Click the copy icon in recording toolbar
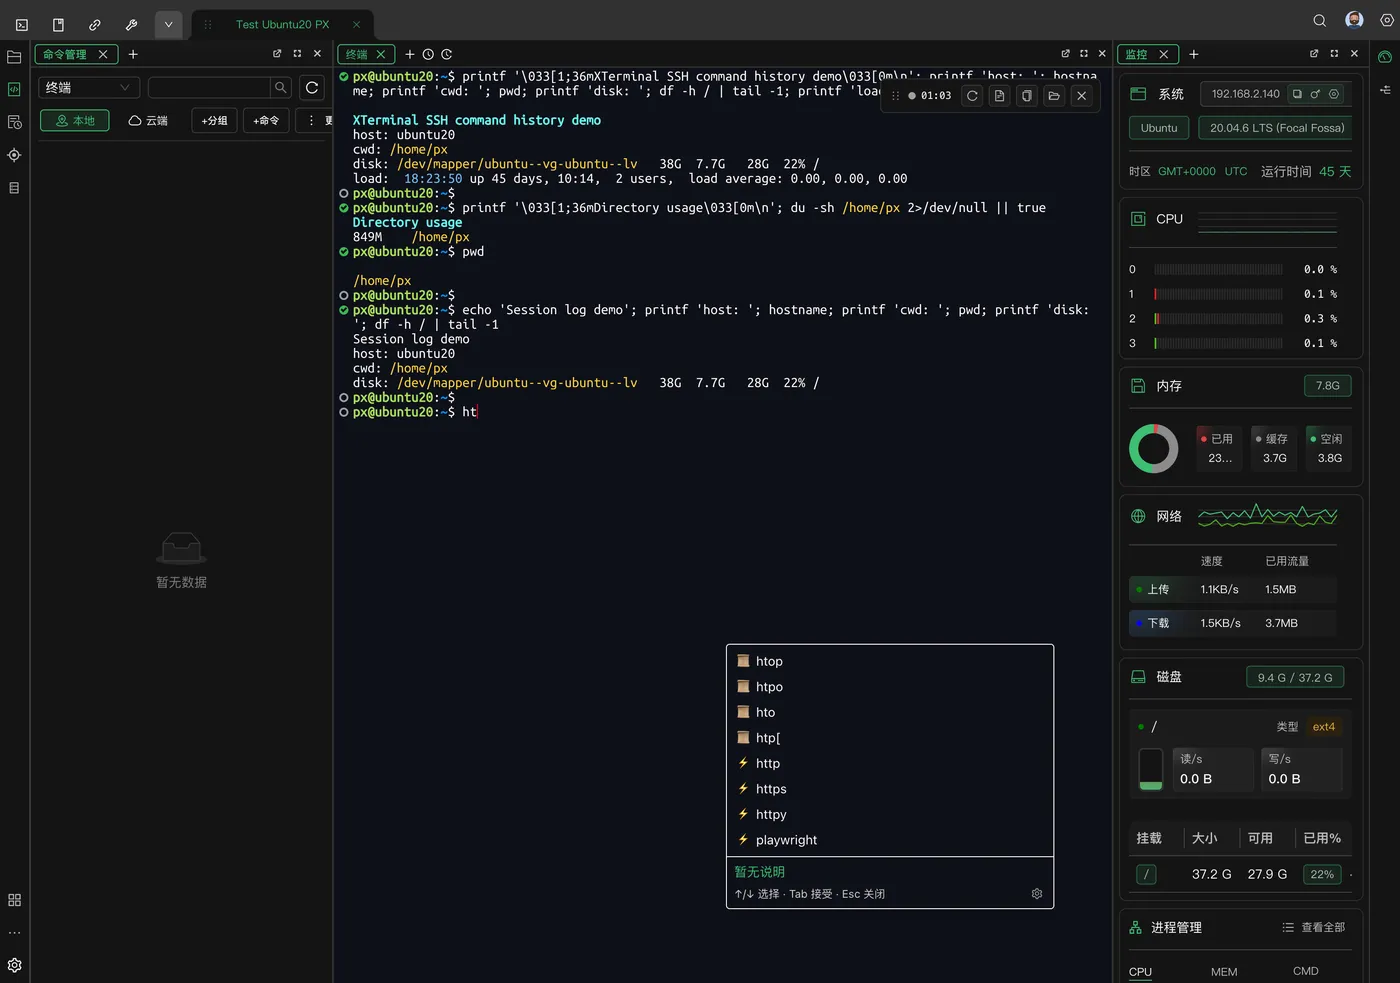The image size is (1400, 983). [x=1026, y=96]
